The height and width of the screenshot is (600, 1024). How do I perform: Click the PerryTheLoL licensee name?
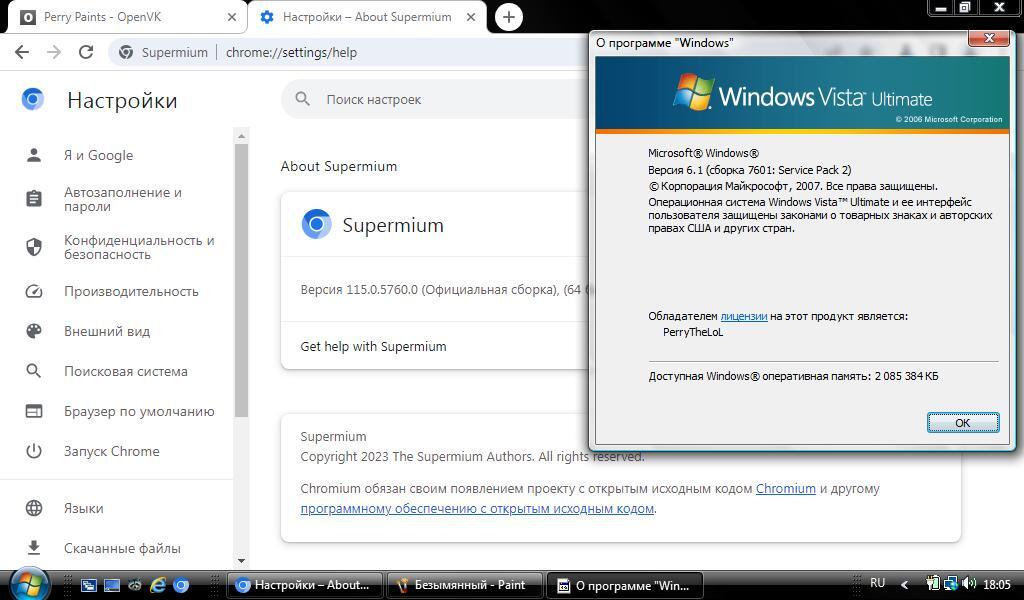(x=693, y=332)
